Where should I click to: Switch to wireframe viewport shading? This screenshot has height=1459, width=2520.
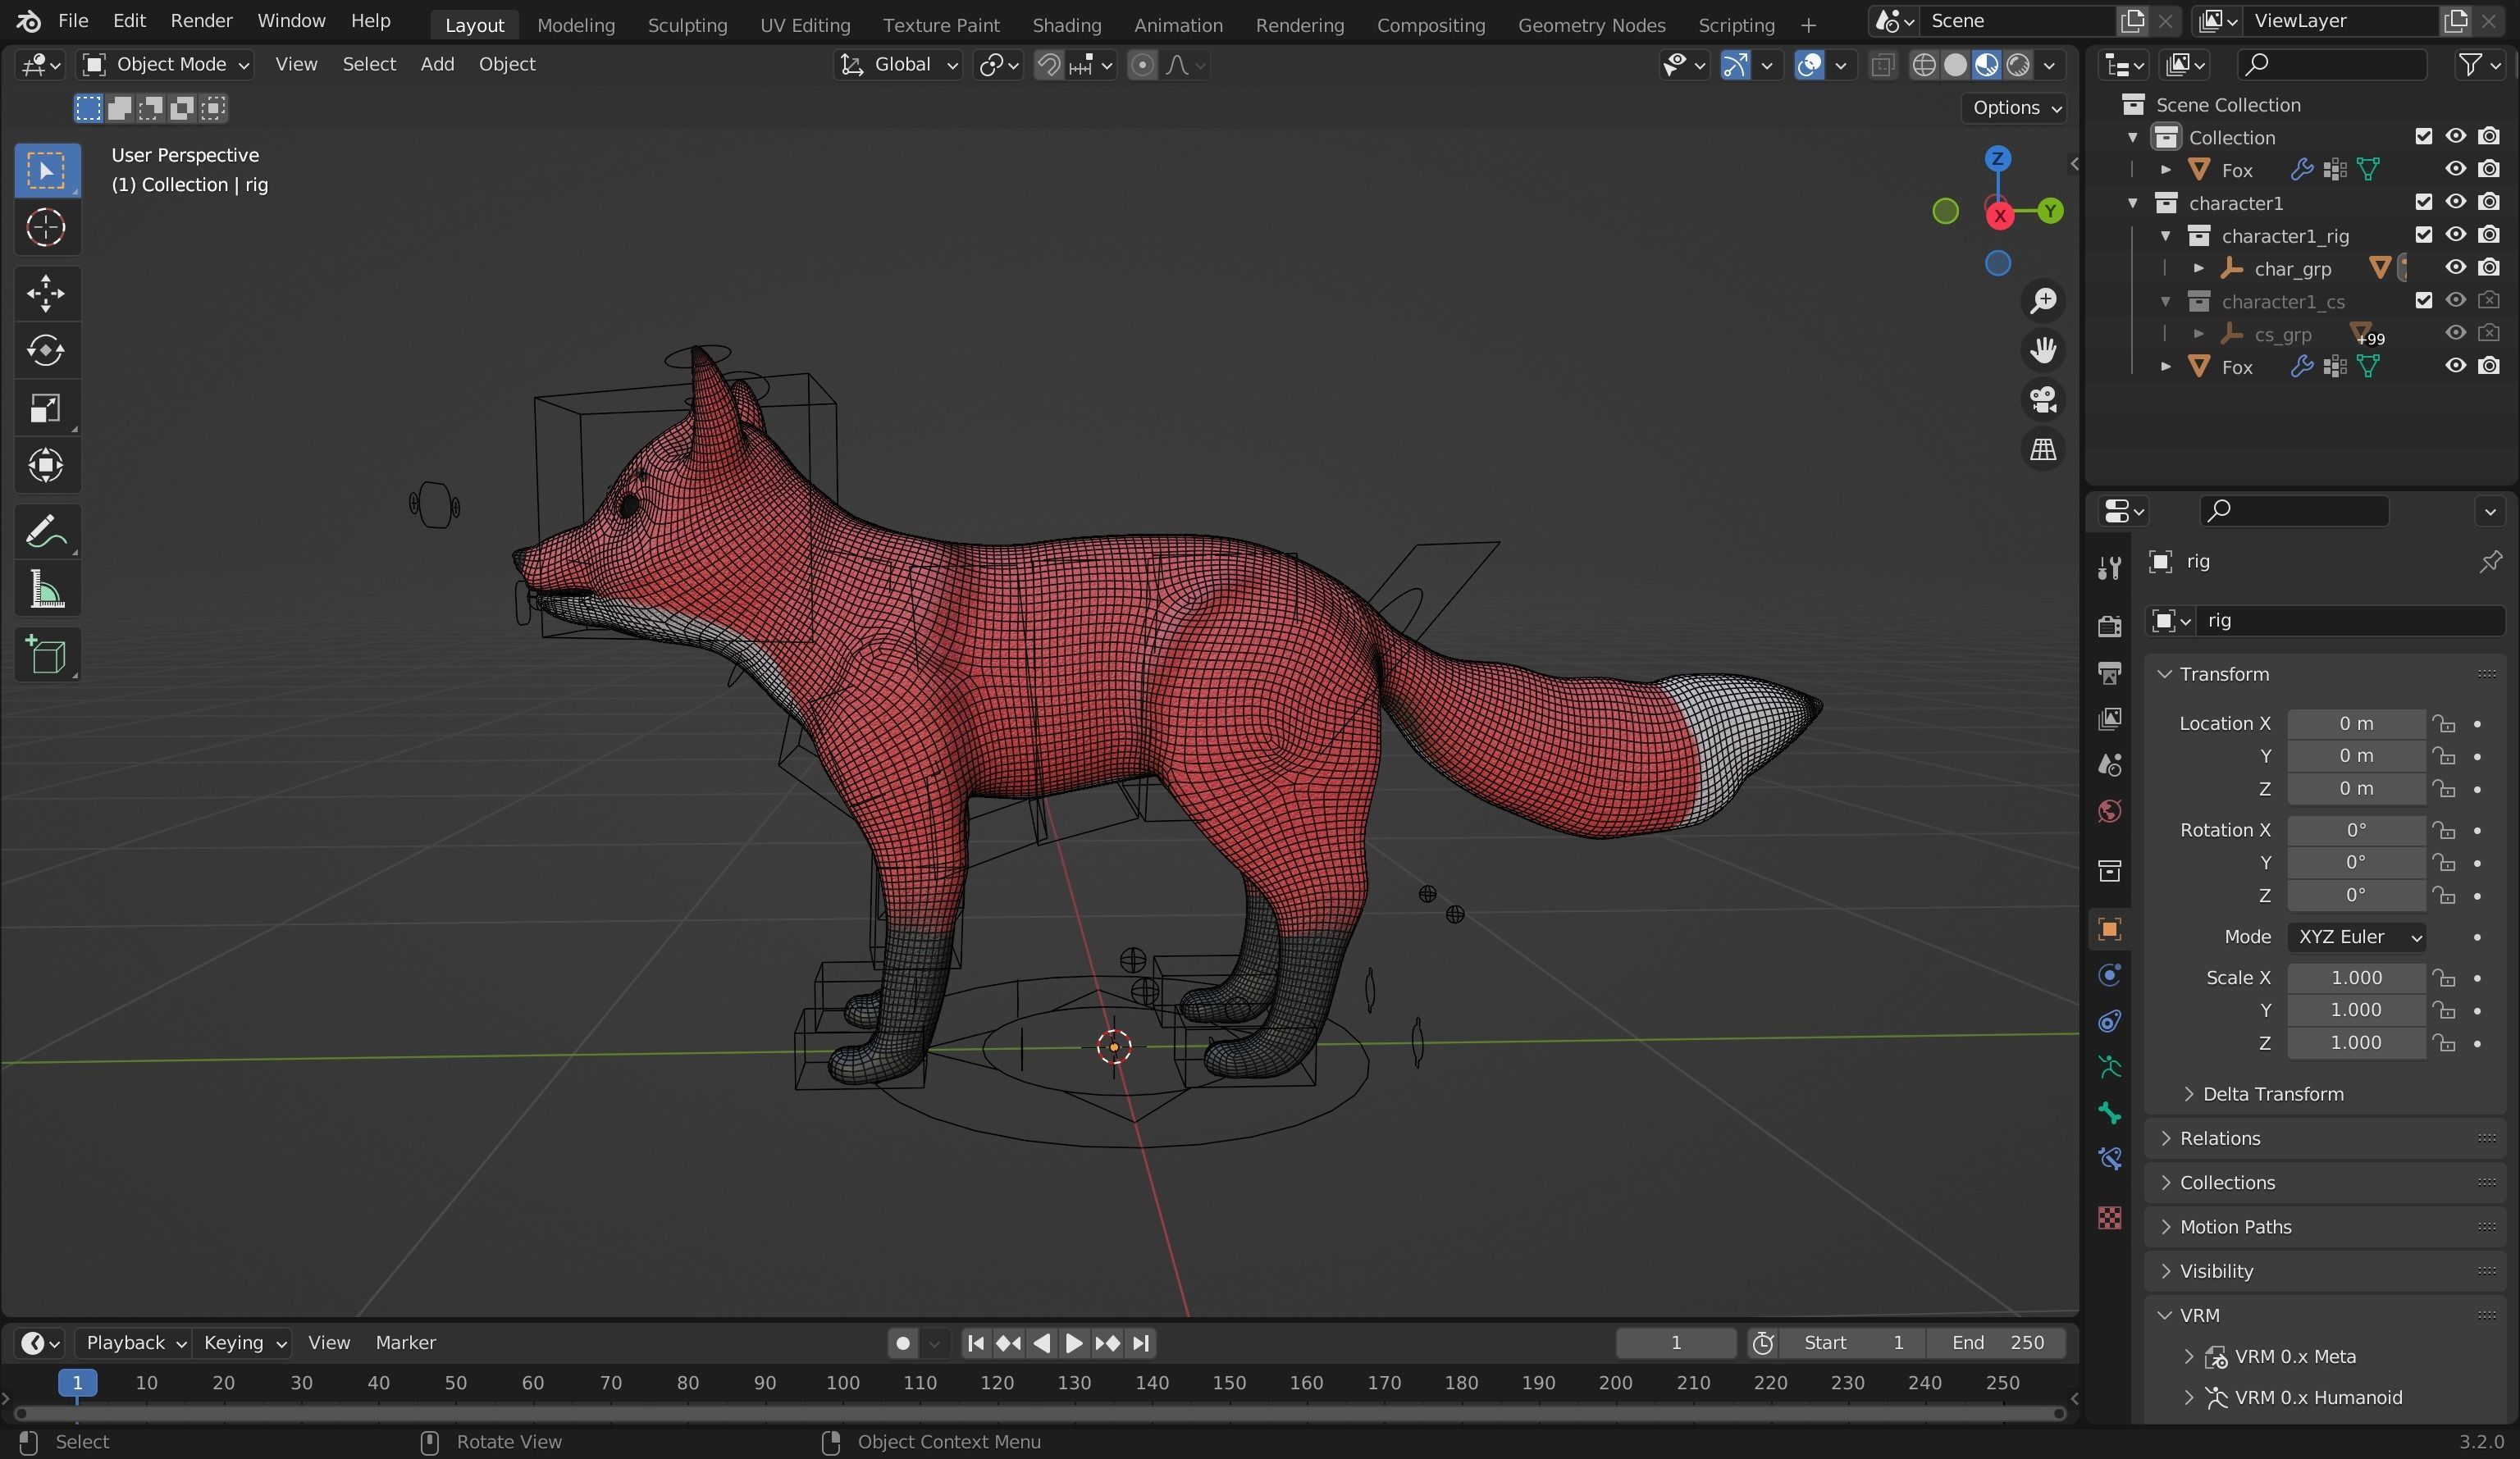(x=1923, y=66)
